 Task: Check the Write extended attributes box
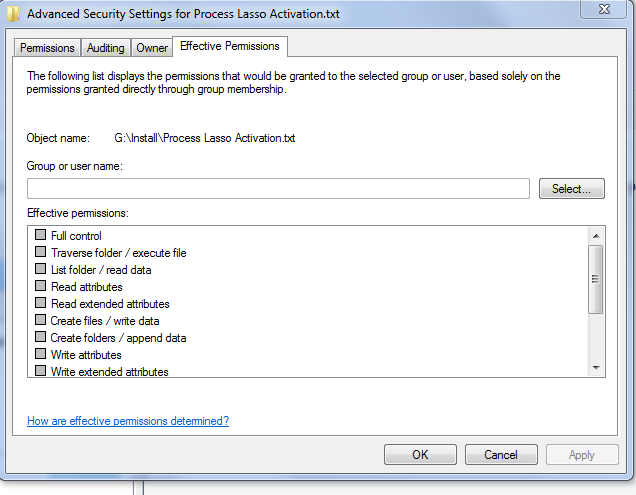pos(41,371)
